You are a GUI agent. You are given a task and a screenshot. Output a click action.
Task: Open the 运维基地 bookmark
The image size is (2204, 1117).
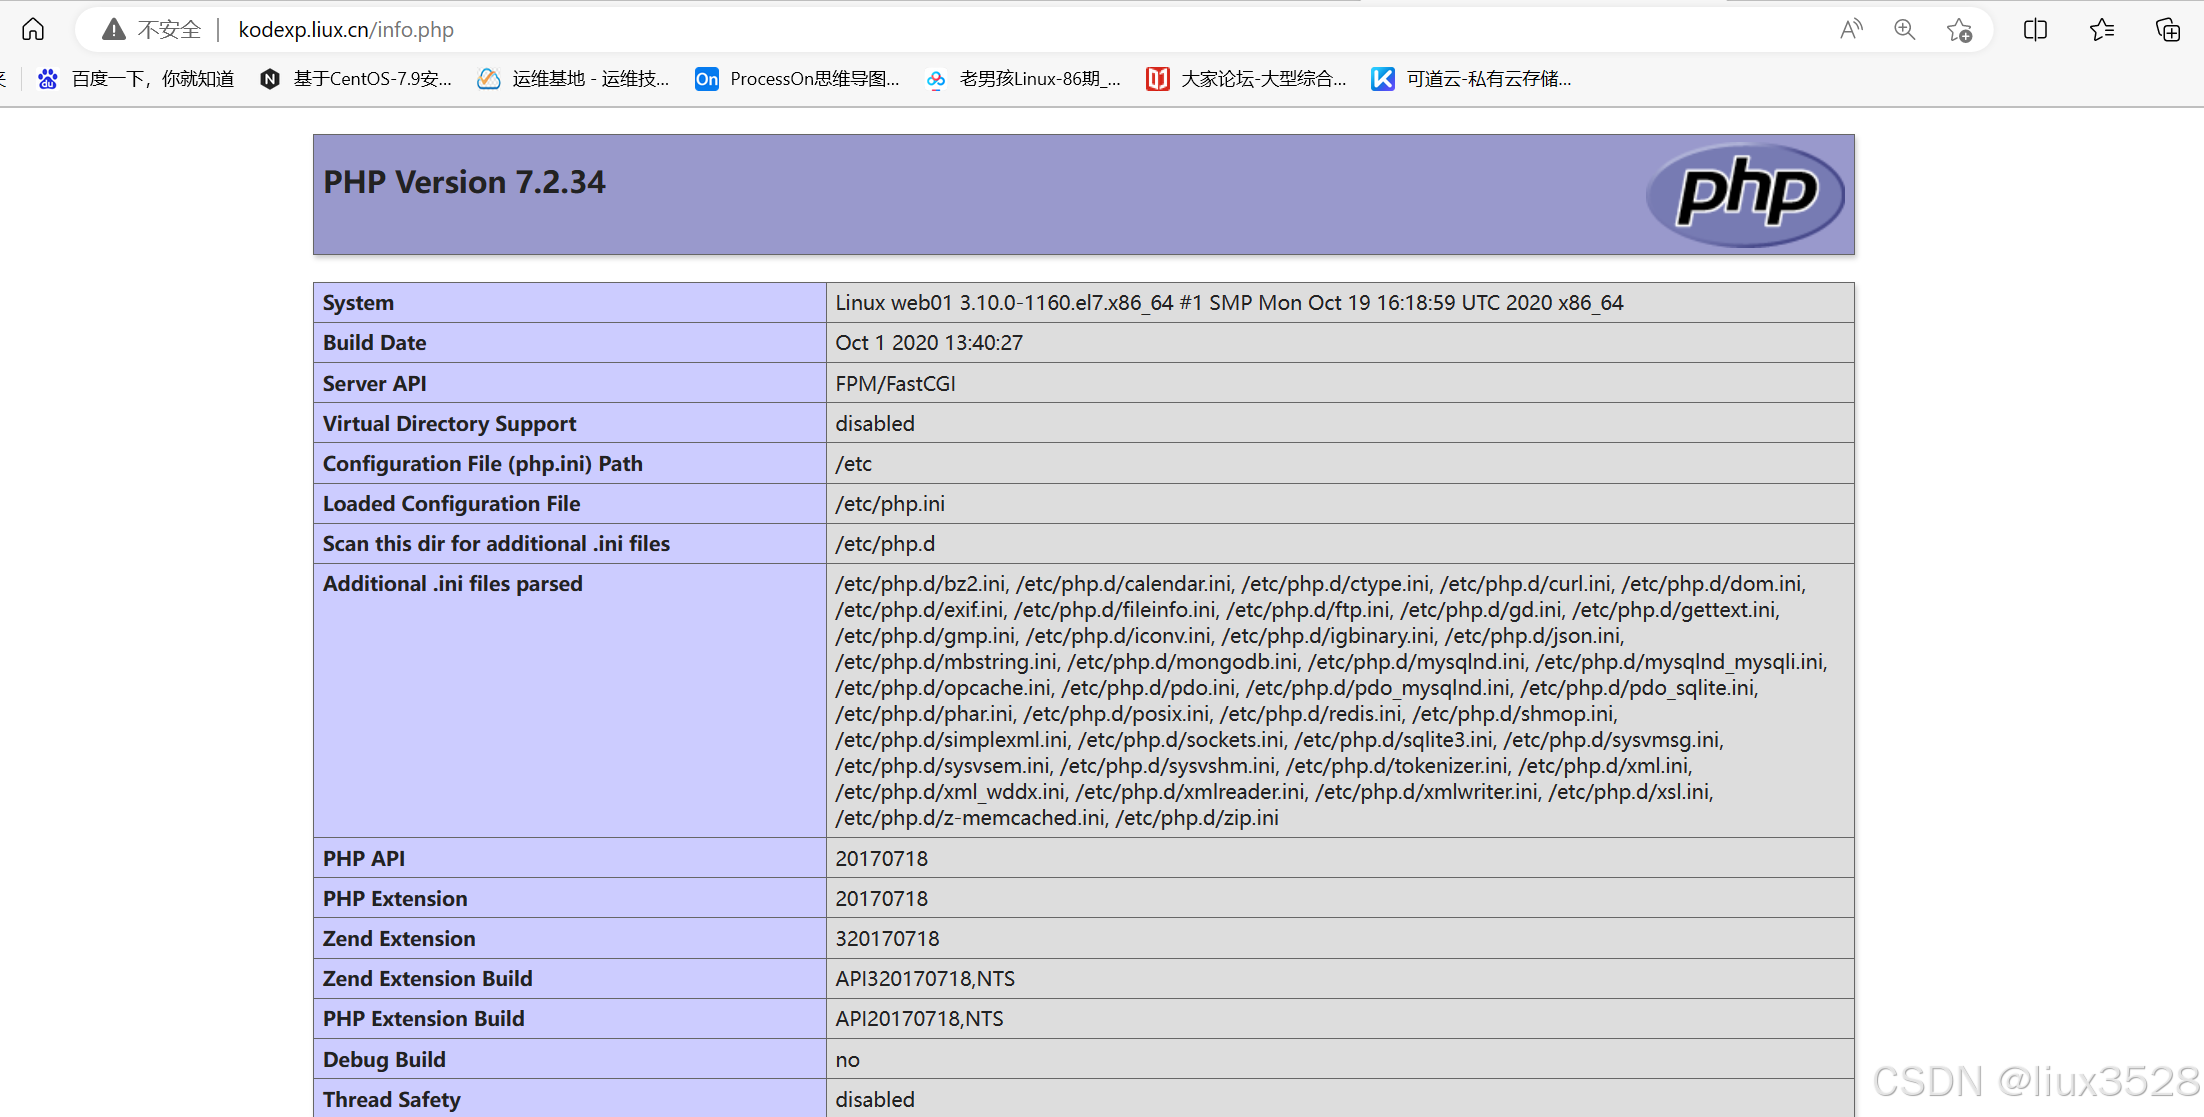pyautogui.click(x=574, y=79)
